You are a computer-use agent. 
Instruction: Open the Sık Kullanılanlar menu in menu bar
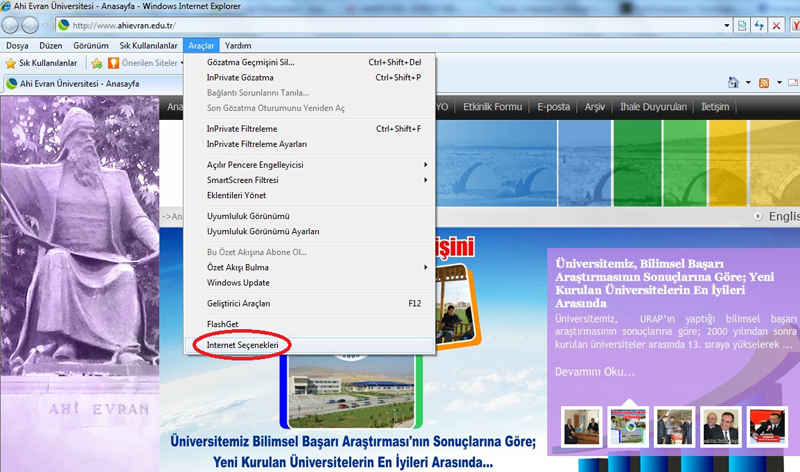[x=148, y=45]
